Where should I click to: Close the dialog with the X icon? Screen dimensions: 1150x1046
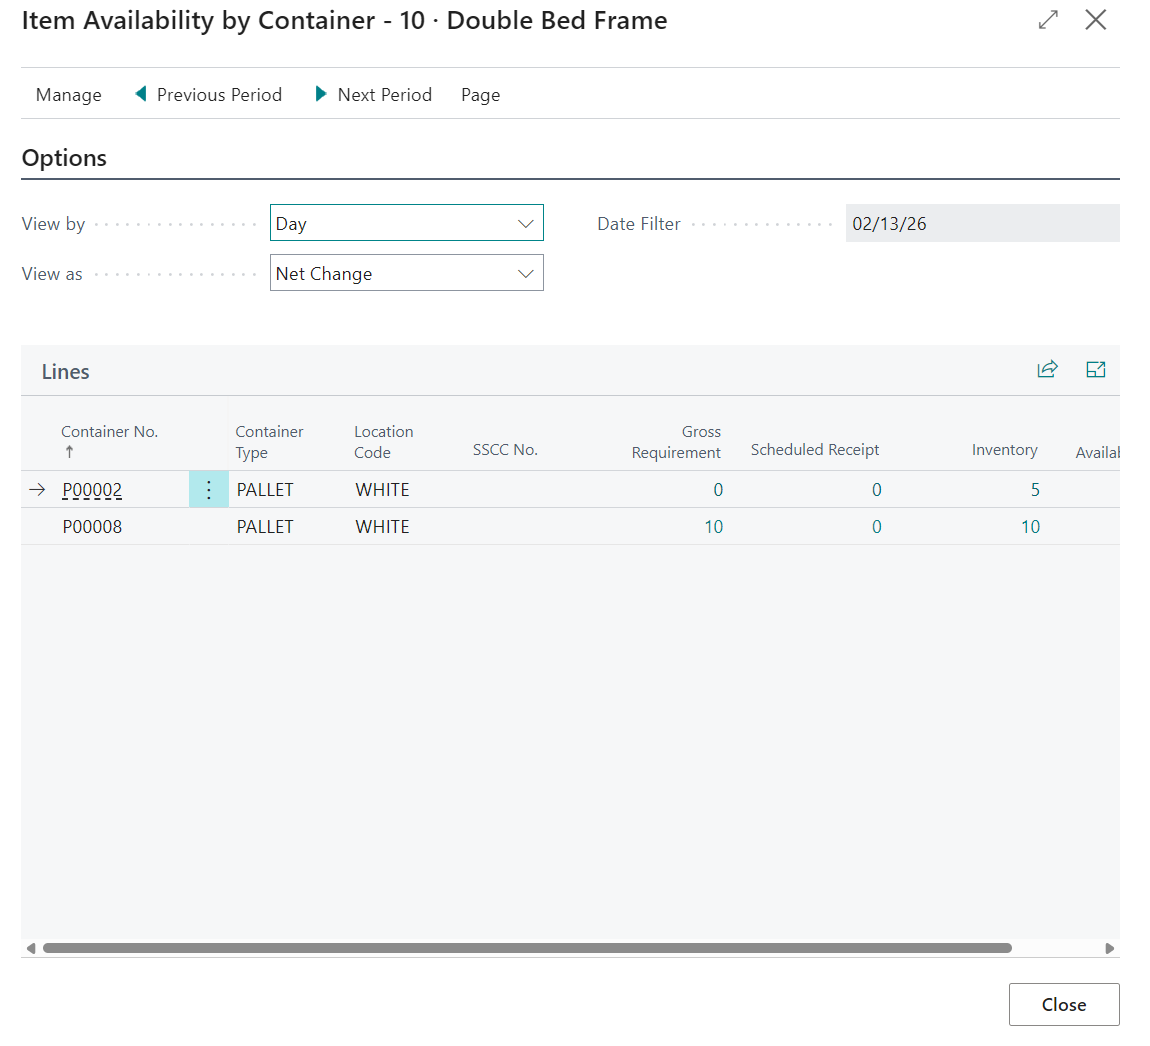click(x=1095, y=20)
